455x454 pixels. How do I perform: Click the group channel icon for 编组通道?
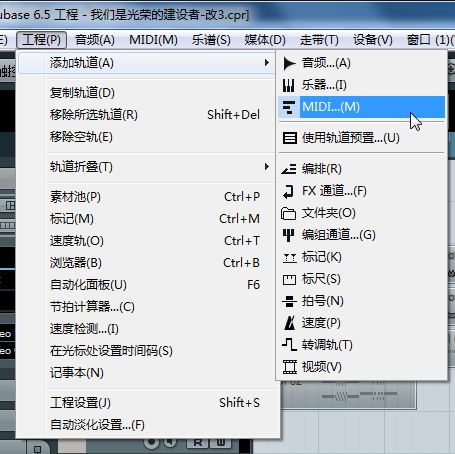tap(288, 235)
